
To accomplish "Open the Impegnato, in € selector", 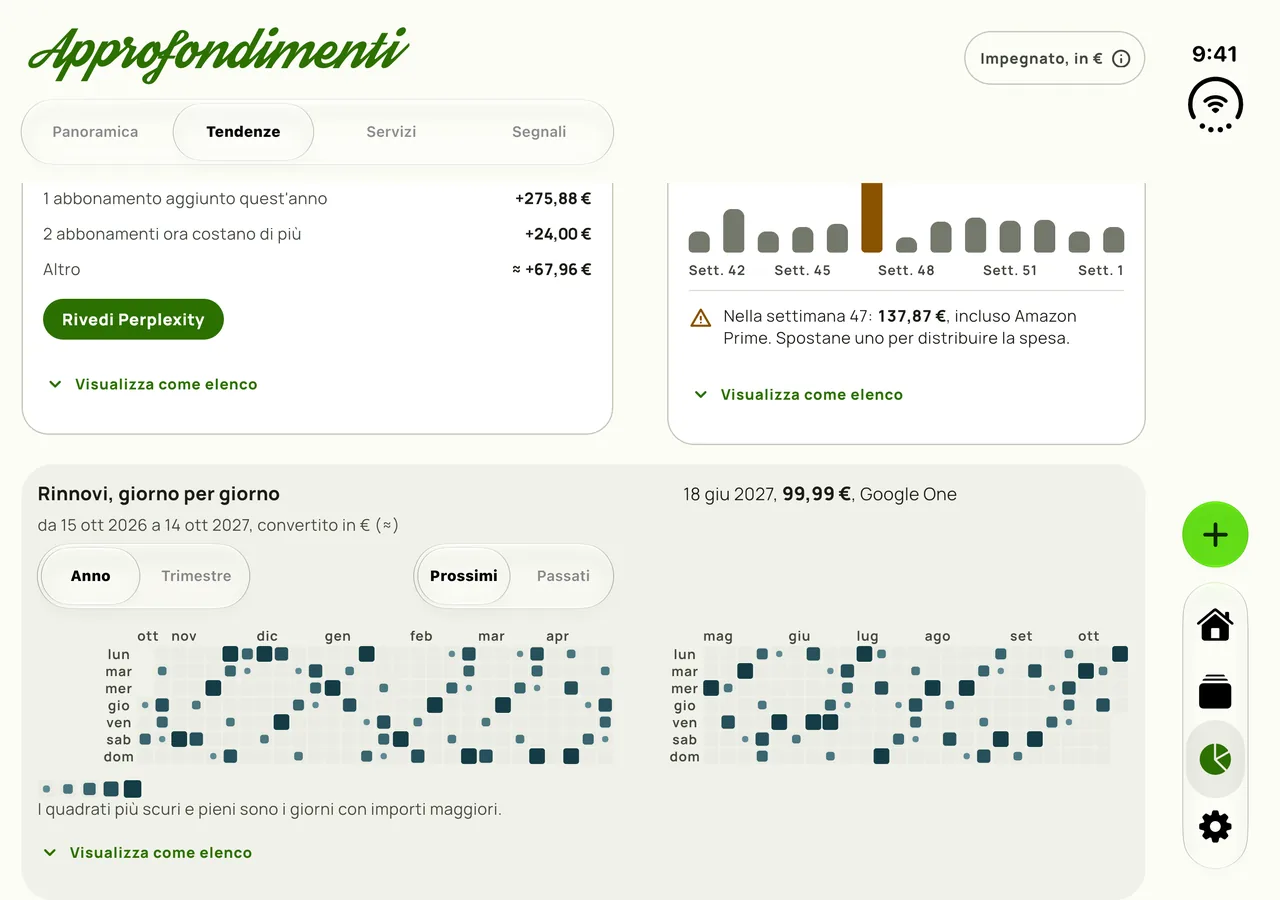I will click(1054, 59).
